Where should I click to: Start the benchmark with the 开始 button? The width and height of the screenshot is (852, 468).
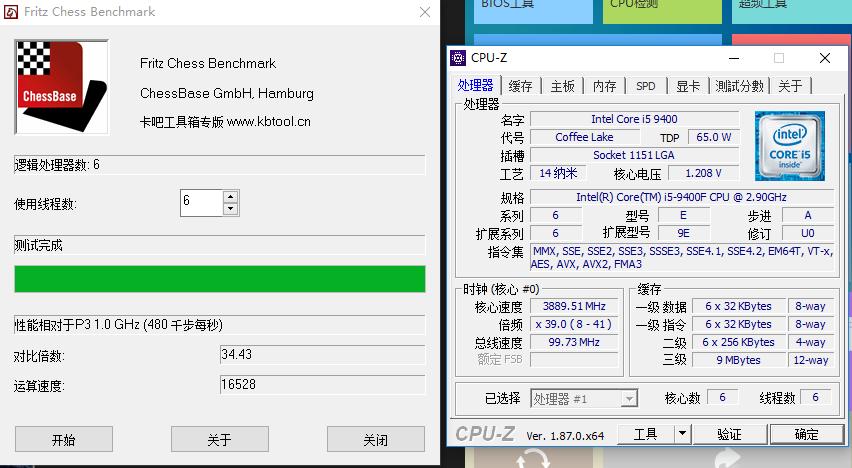[x=64, y=439]
